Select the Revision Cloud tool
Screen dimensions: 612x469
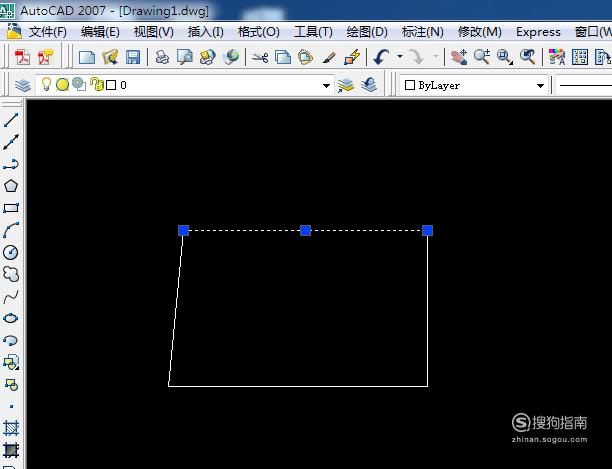coord(11,274)
